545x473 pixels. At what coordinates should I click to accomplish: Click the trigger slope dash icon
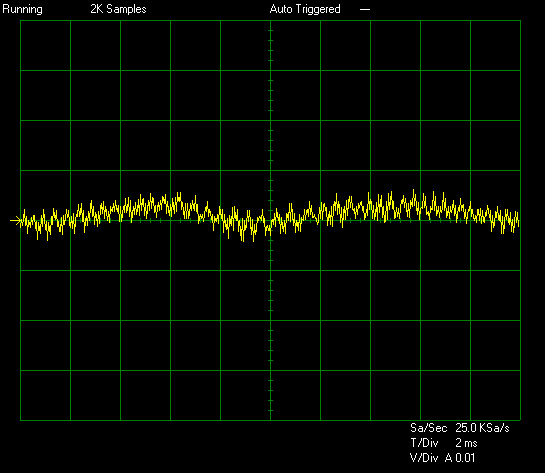[x=365, y=9]
